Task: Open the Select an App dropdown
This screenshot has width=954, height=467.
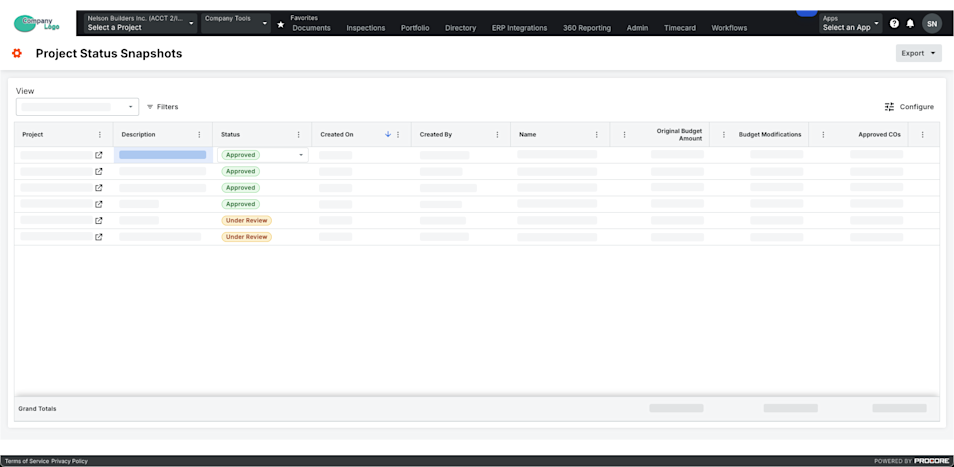Action: (851, 23)
